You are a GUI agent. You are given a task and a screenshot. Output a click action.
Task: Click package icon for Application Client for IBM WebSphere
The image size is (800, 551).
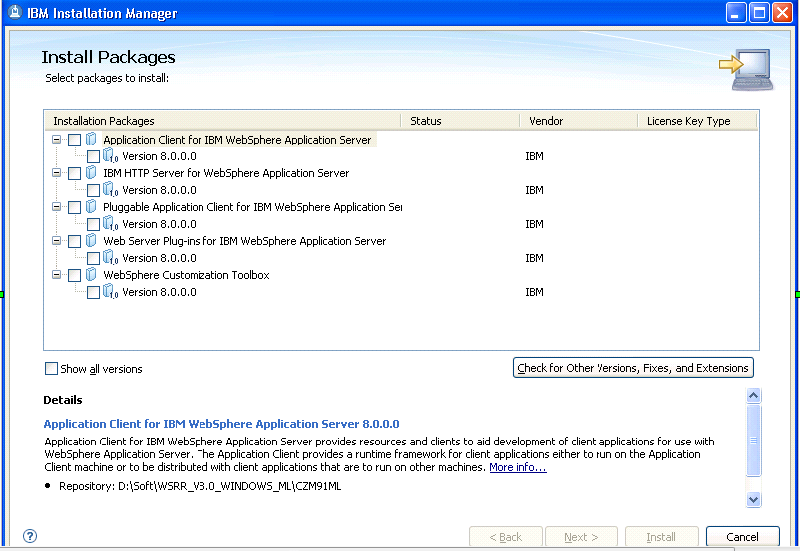click(91, 139)
